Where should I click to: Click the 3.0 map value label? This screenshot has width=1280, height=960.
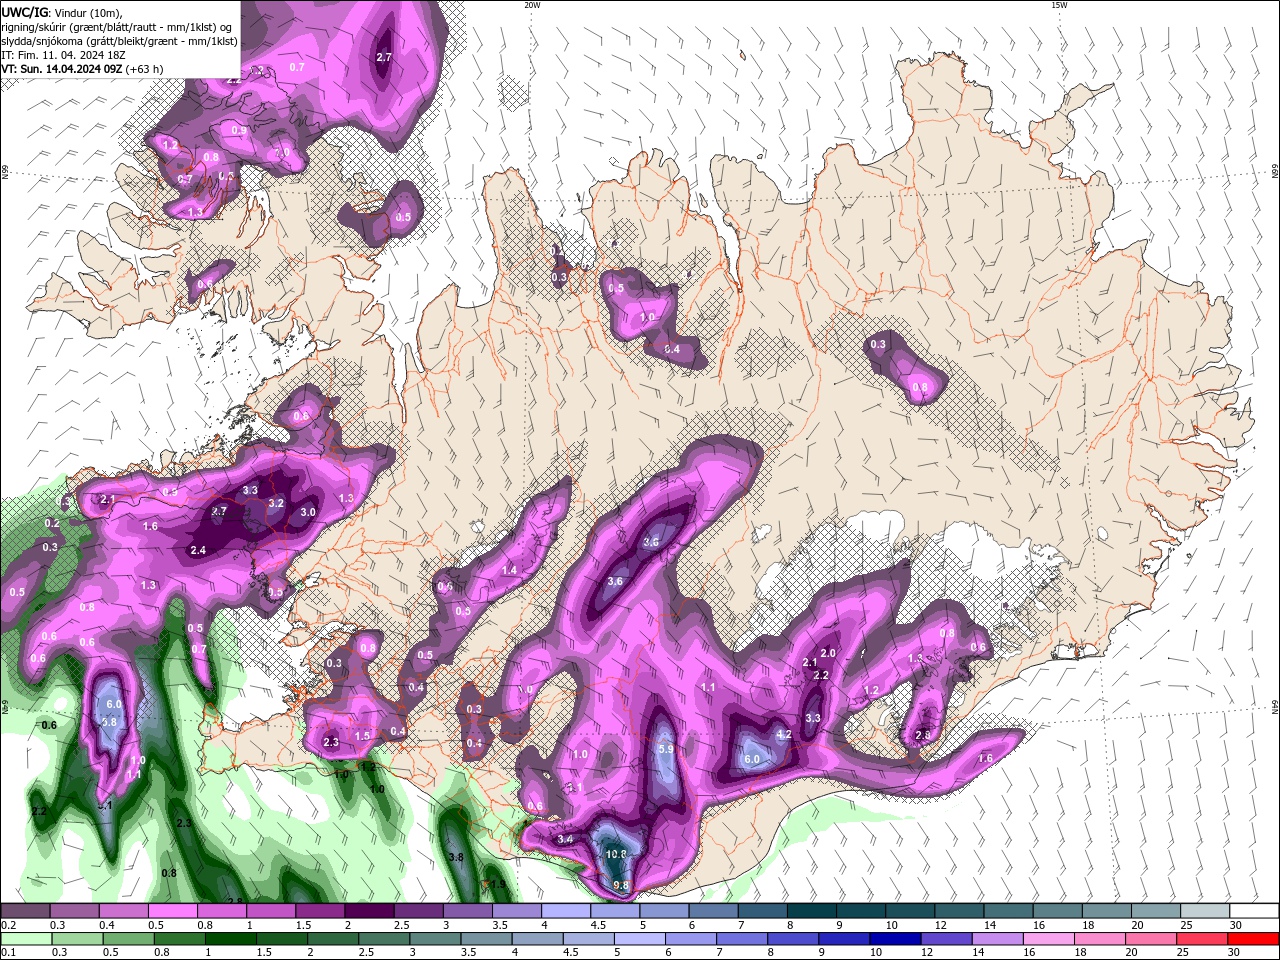[308, 512]
